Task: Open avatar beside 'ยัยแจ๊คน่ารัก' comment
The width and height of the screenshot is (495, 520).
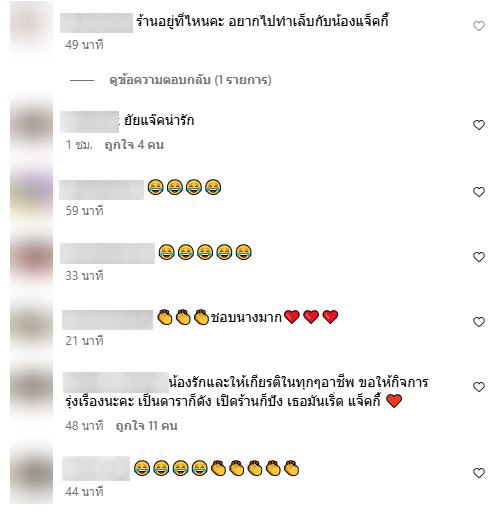Action: [31, 126]
